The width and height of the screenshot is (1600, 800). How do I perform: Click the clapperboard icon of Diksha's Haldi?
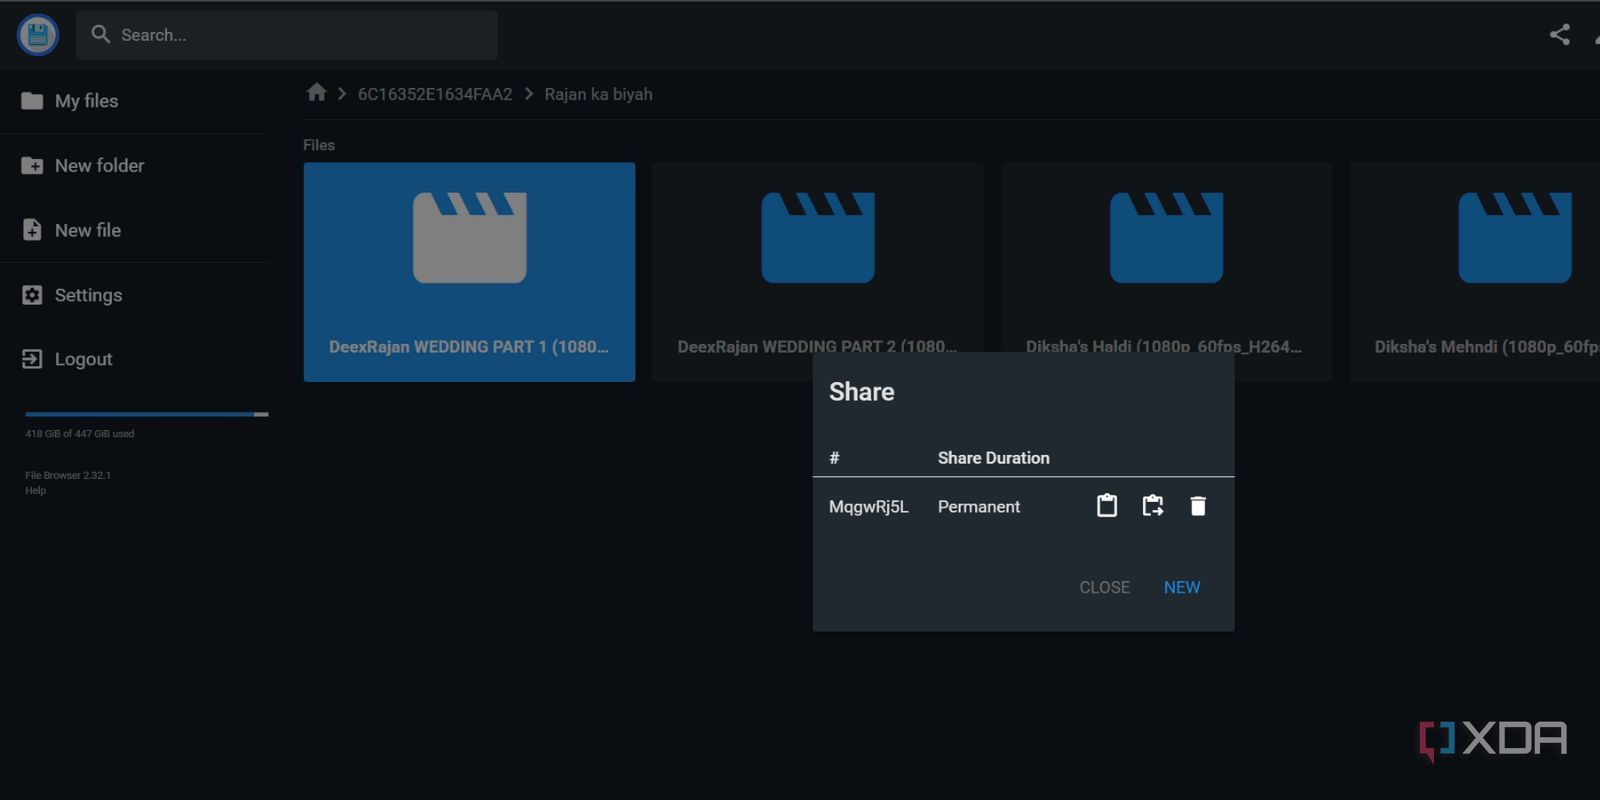[x=1166, y=238]
